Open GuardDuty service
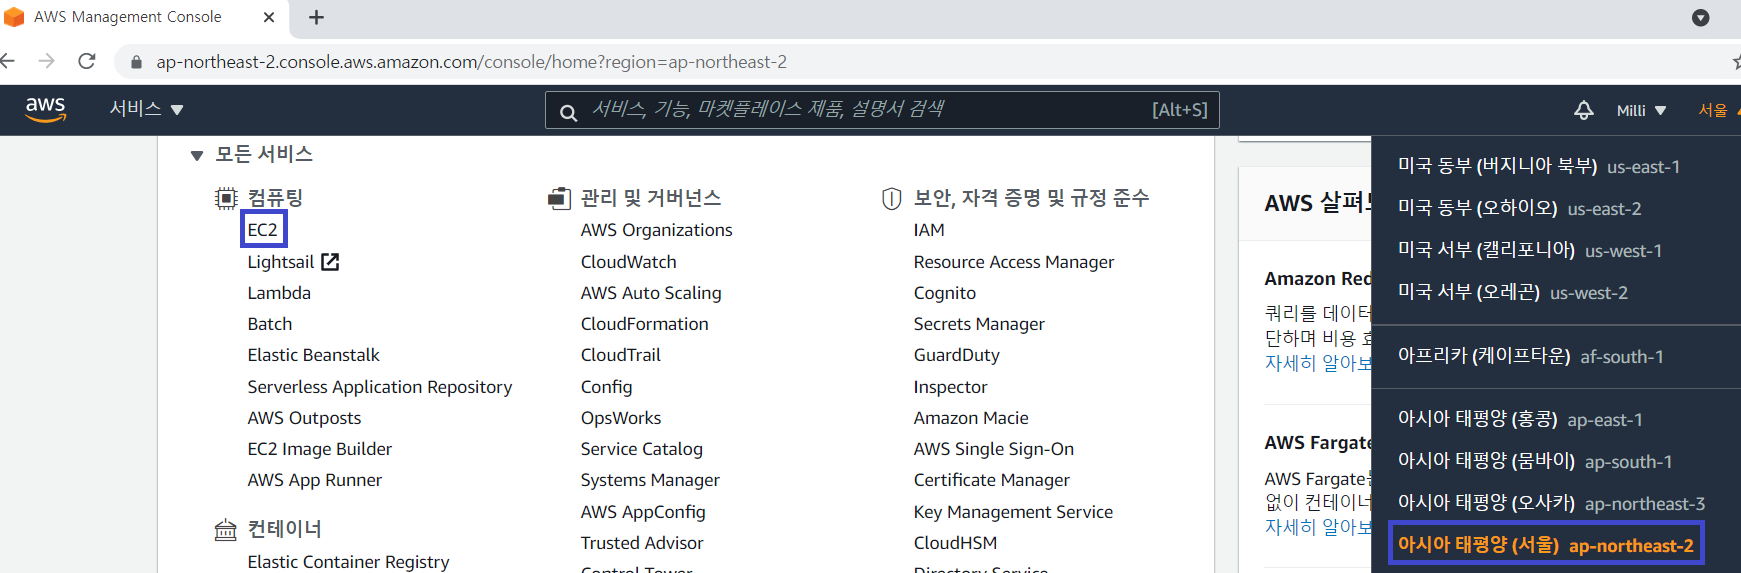 point(957,355)
